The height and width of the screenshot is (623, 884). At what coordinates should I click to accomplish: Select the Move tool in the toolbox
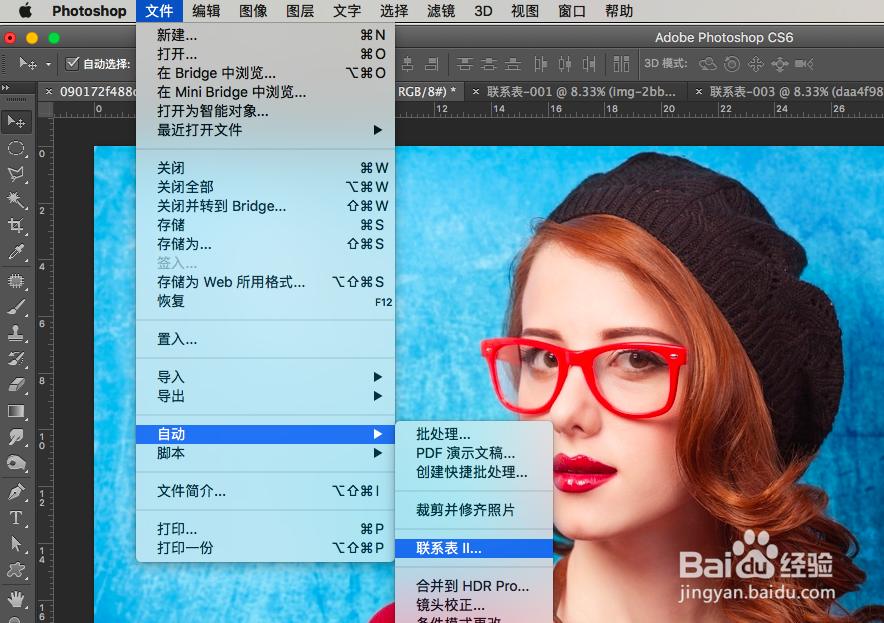(16, 122)
